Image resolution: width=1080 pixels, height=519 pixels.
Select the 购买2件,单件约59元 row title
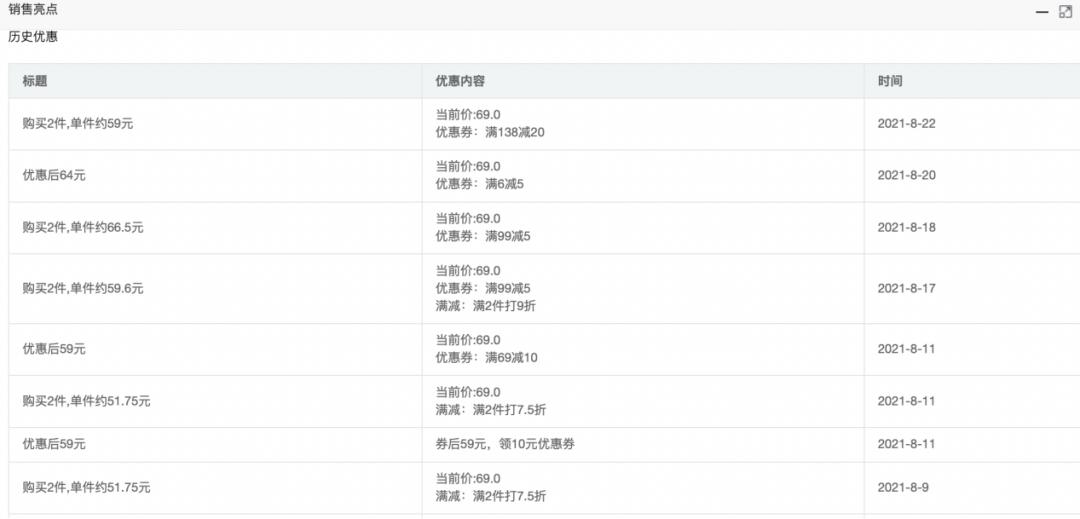pos(78,125)
